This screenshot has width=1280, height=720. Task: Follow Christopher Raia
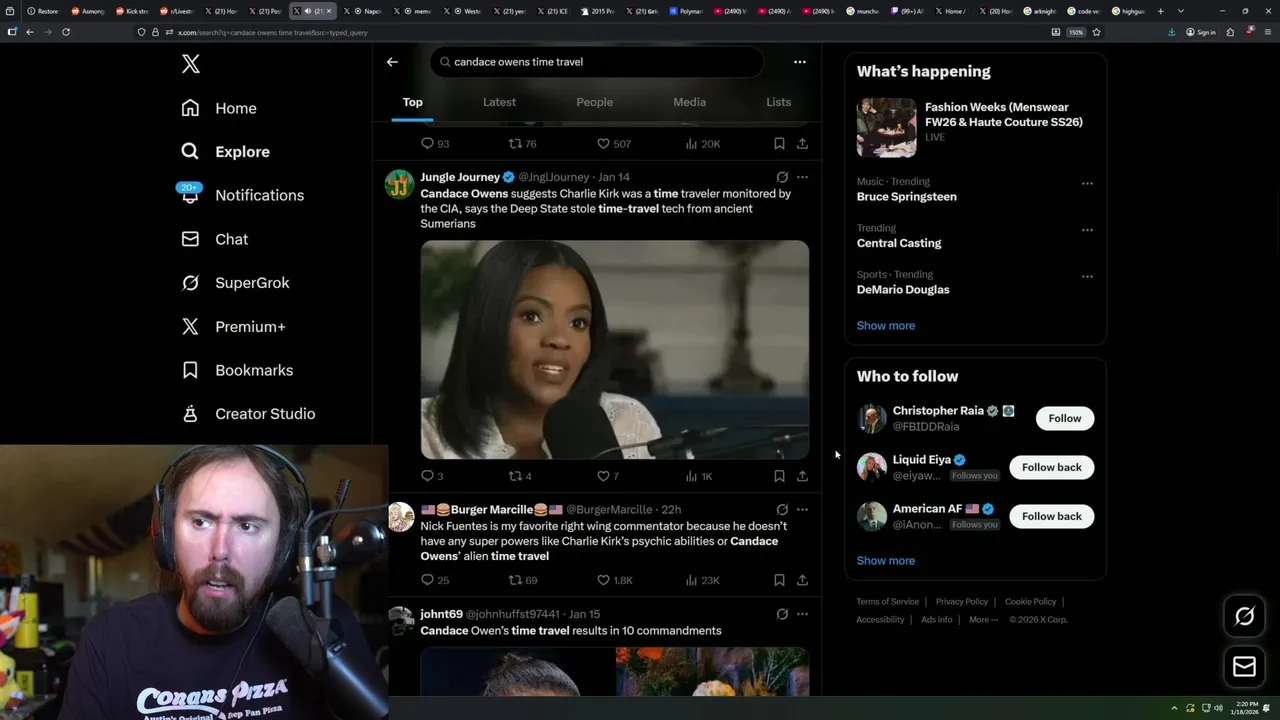1065,418
